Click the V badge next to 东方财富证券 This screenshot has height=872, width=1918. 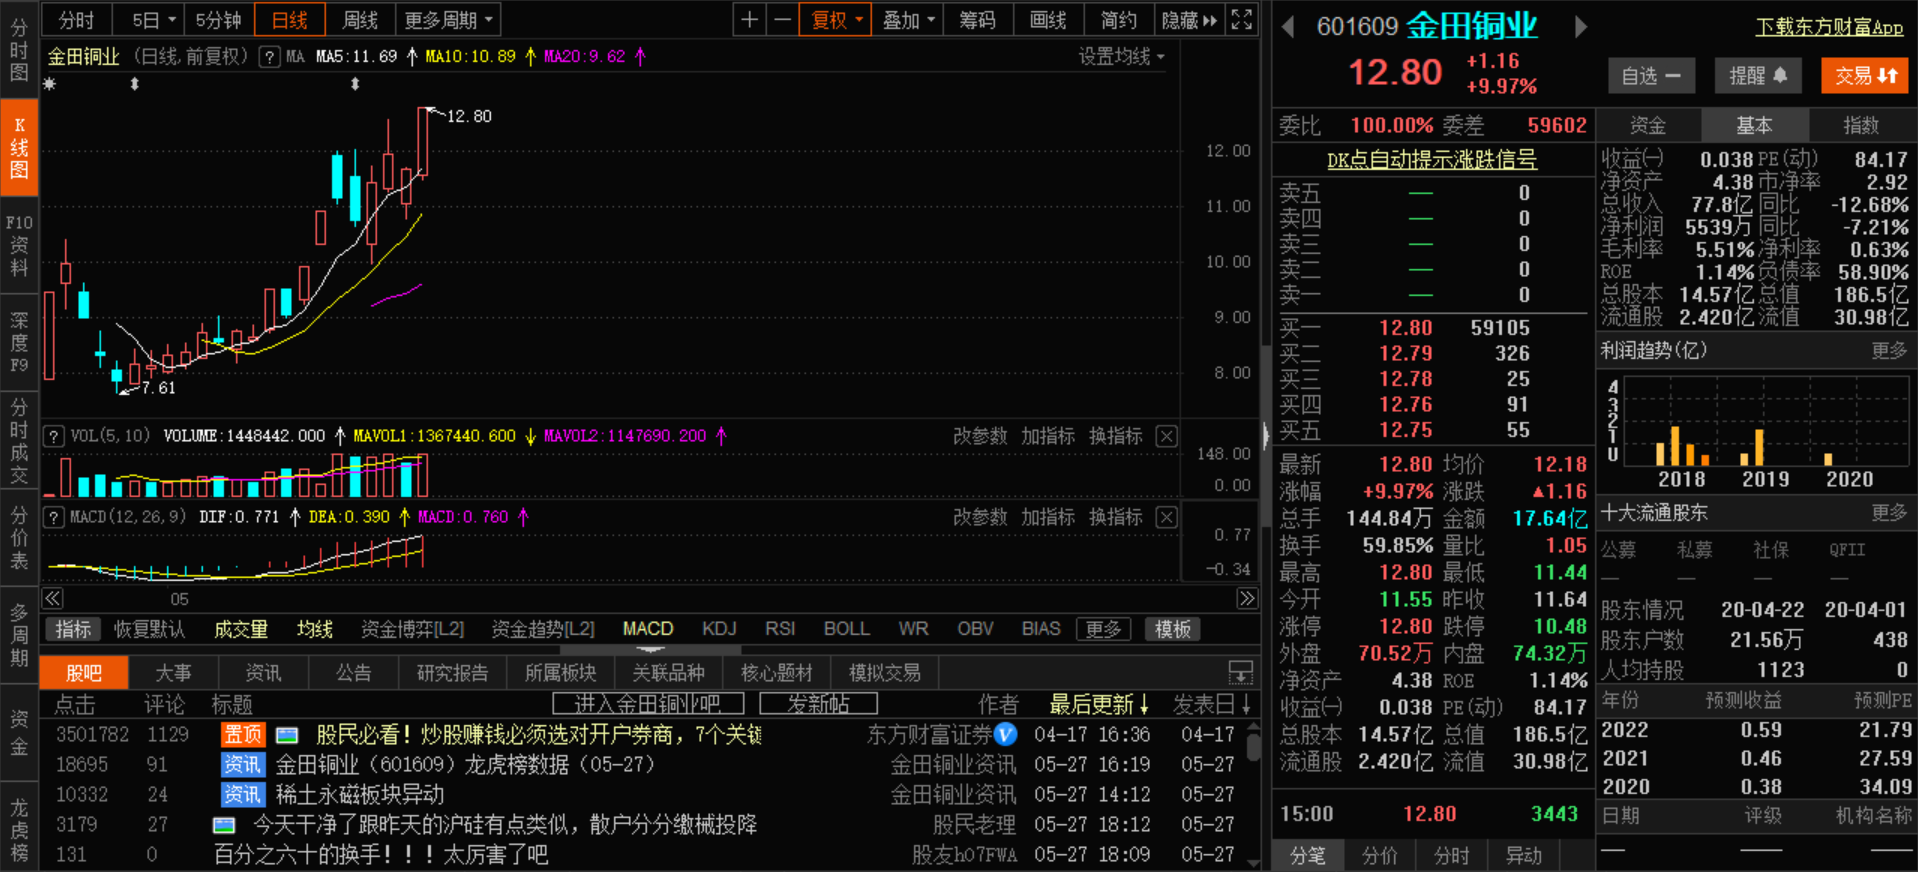click(1006, 734)
